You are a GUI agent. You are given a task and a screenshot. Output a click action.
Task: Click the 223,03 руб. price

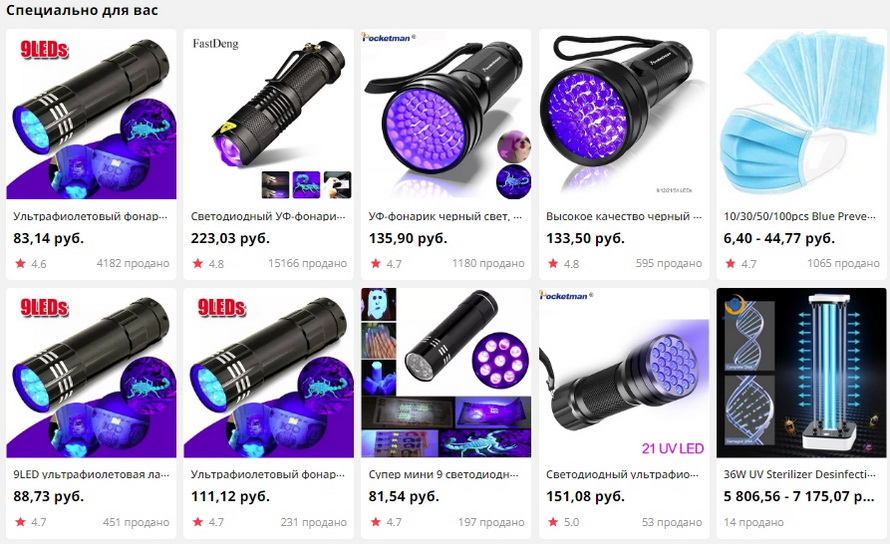click(230, 238)
